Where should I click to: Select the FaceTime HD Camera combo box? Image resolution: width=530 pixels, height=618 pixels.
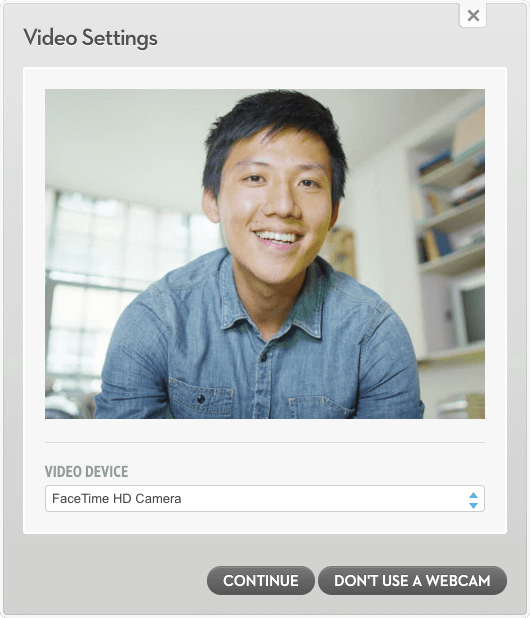click(x=265, y=499)
